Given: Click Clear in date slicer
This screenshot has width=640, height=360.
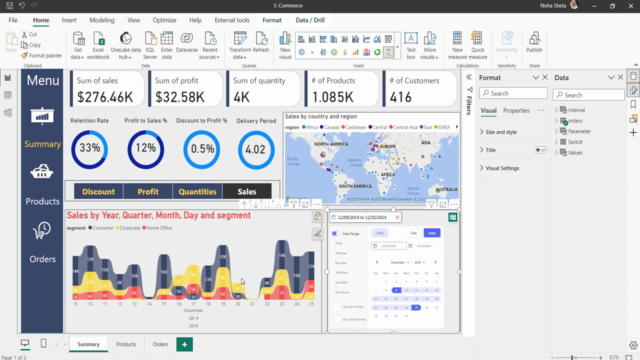Looking at the screenshot, I should coord(413,233).
